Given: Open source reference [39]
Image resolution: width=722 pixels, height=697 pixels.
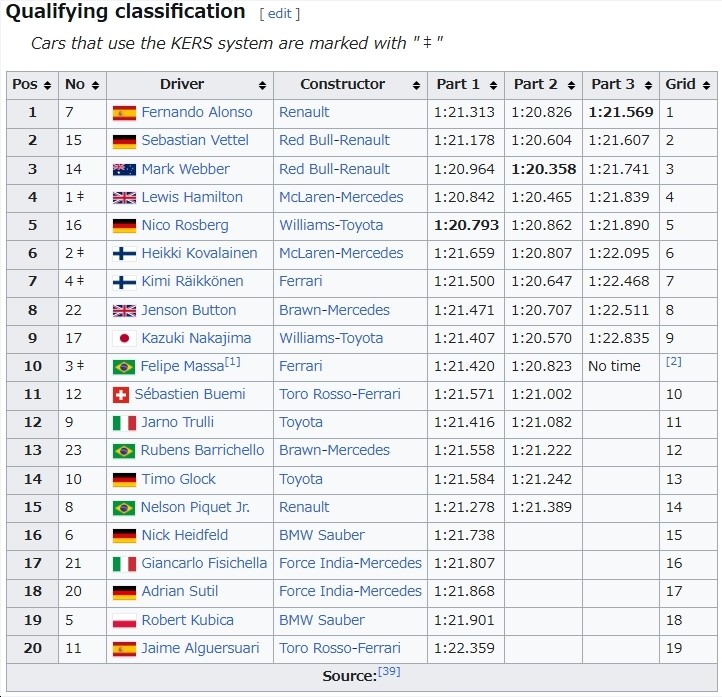Looking at the screenshot, I should tap(389, 672).
